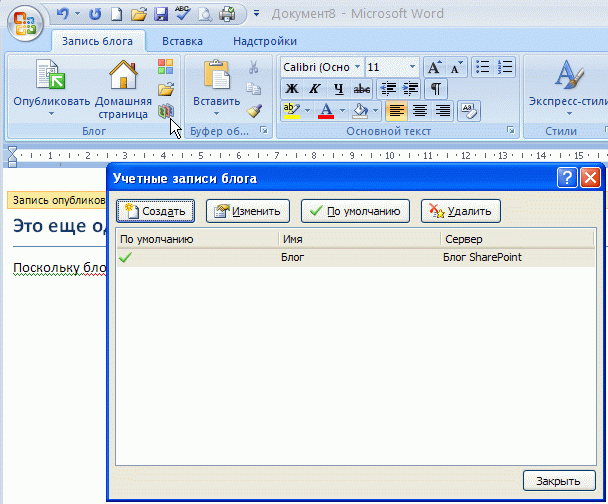Click the text highlight color button
608x504 pixels.
pyautogui.click(x=291, y=110)
